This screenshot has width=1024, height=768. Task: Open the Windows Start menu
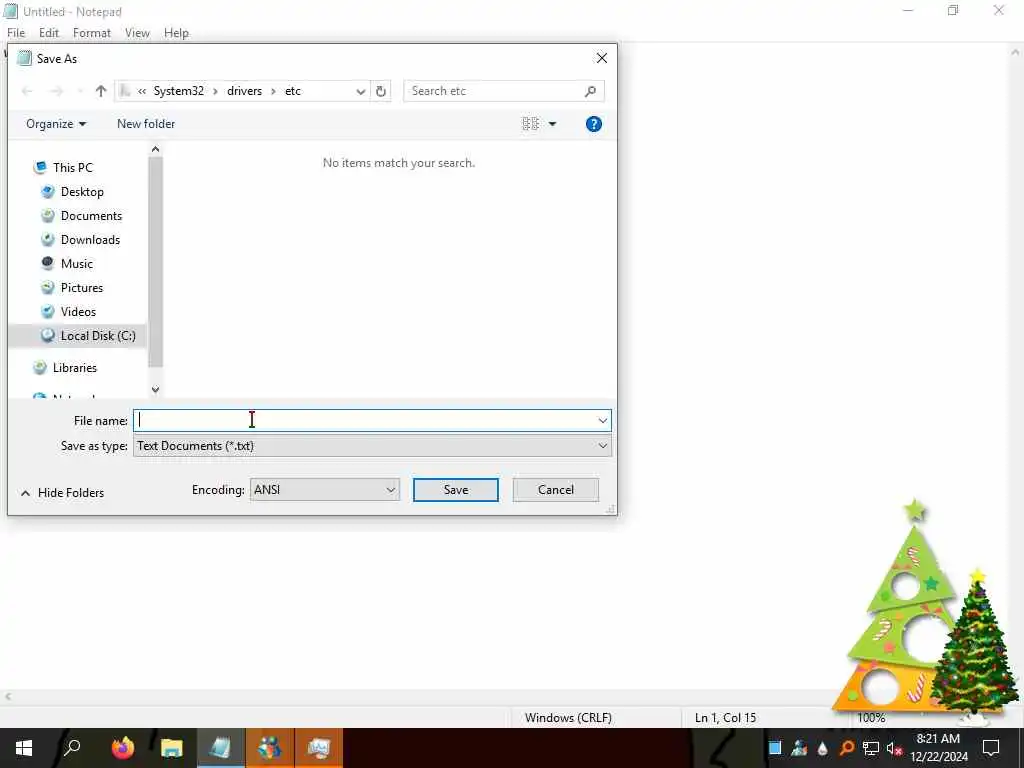coord(24,748)
